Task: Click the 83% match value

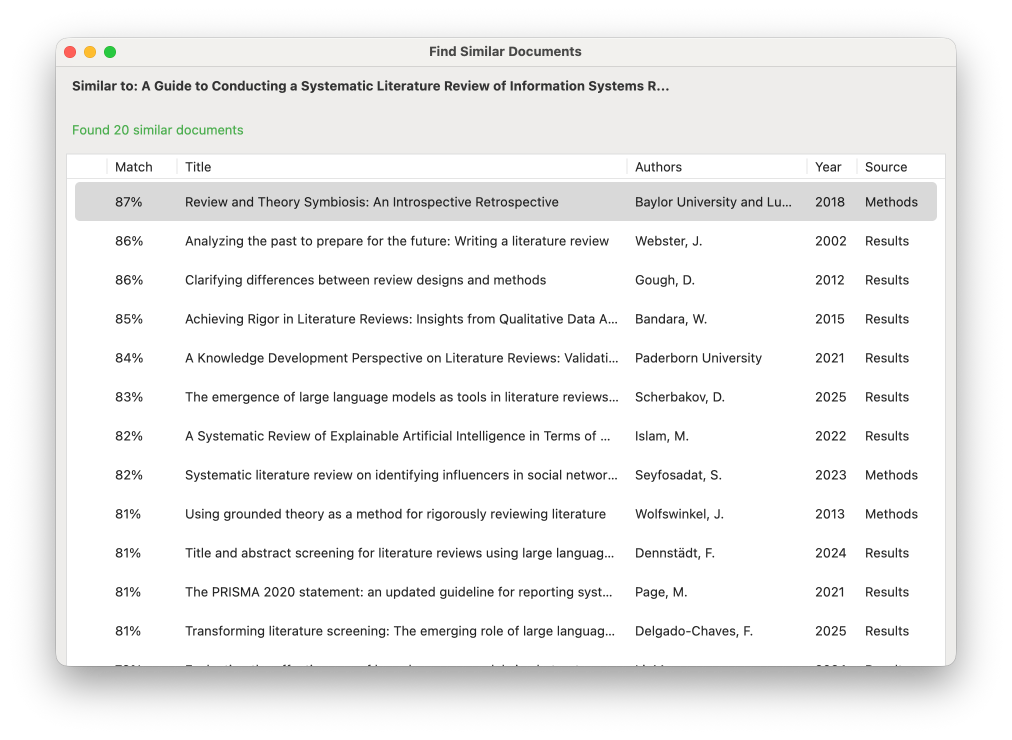Action: click(x=129, y=397)
